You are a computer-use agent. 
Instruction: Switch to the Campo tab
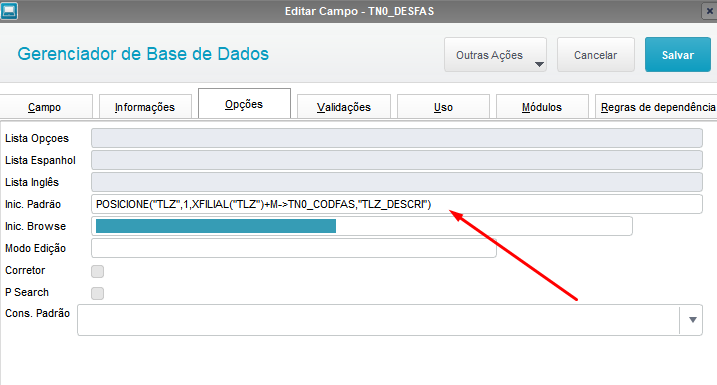pos(45,107)
